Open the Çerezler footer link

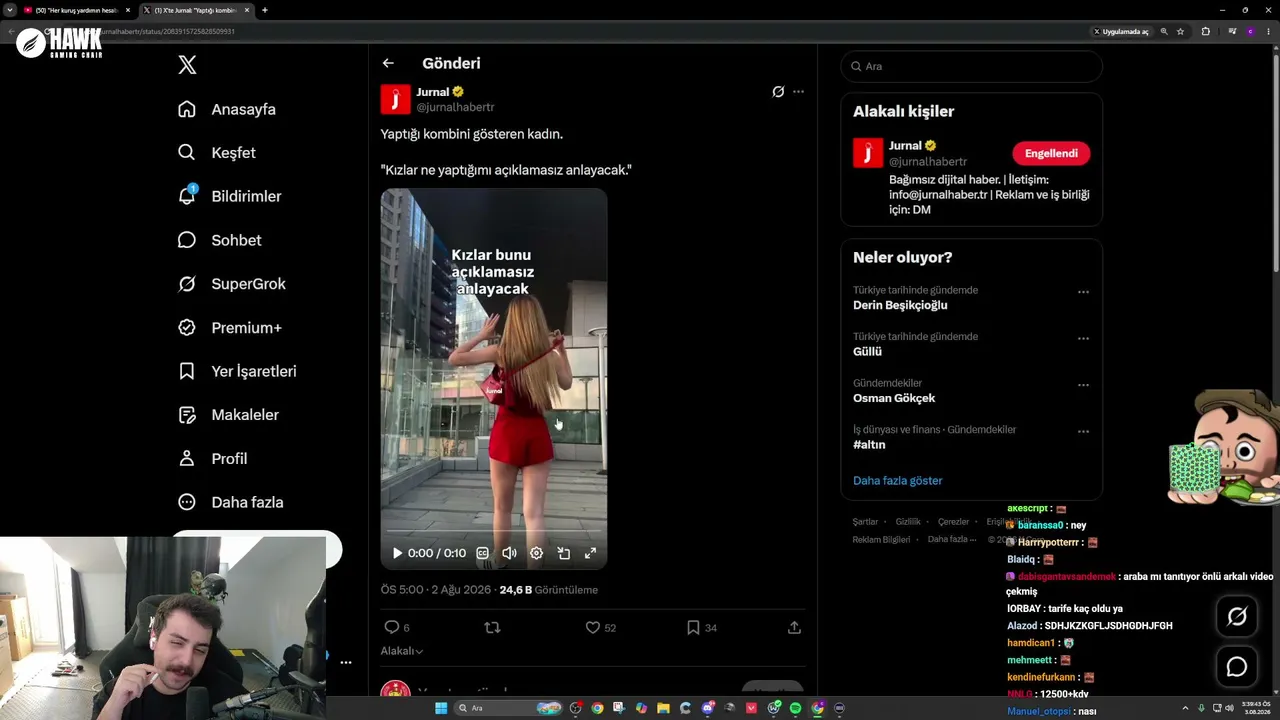pos(954,522)
